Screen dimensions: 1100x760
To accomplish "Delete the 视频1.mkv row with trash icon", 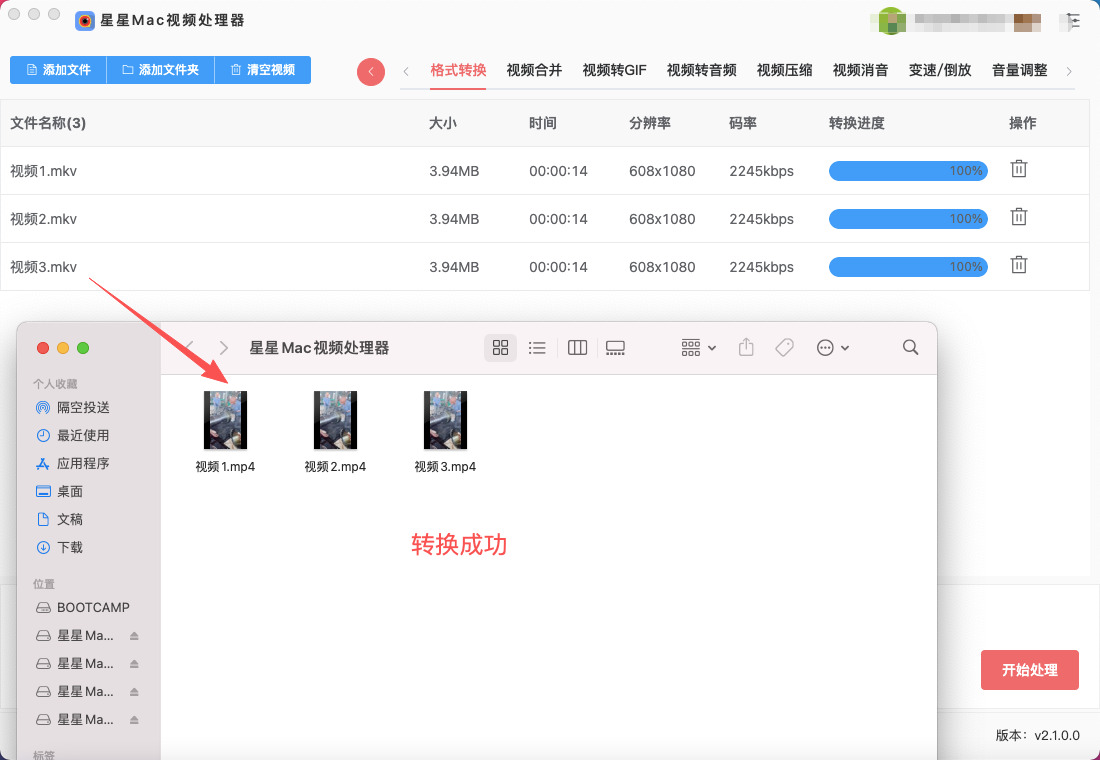I will [1018, 169].
